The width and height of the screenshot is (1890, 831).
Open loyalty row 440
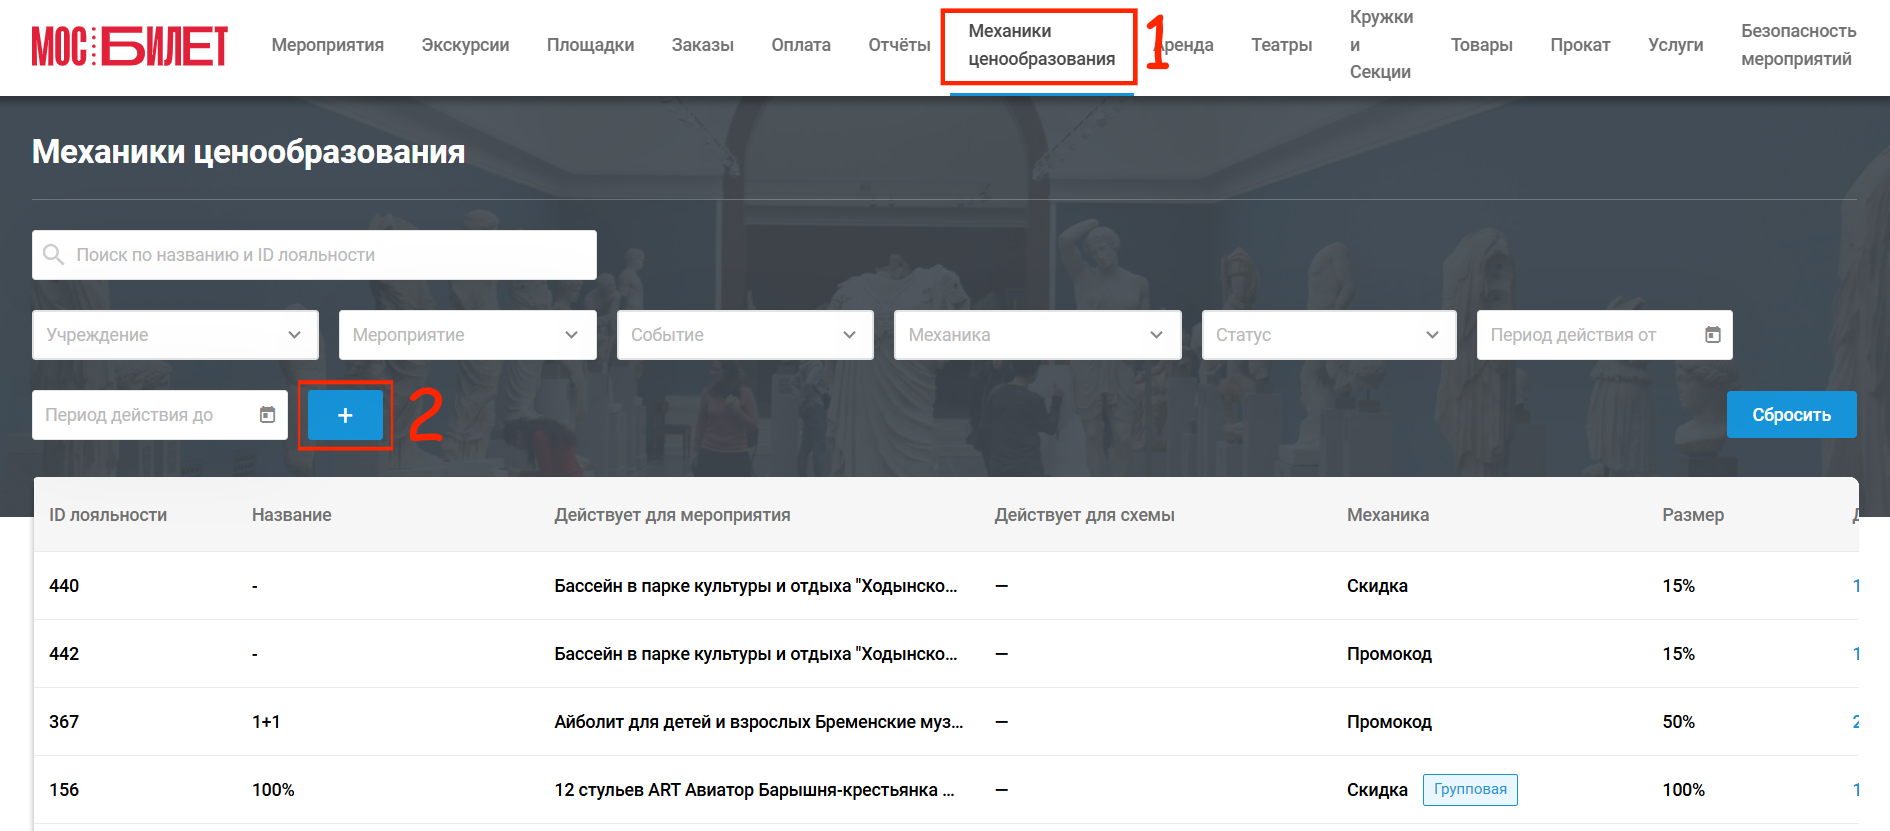tap(946, 586)
